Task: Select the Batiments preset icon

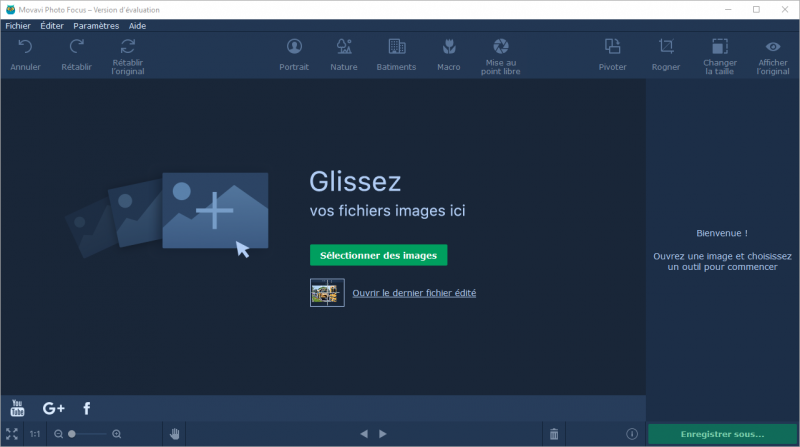Action: pyautogui.click(x=396, y=47)
